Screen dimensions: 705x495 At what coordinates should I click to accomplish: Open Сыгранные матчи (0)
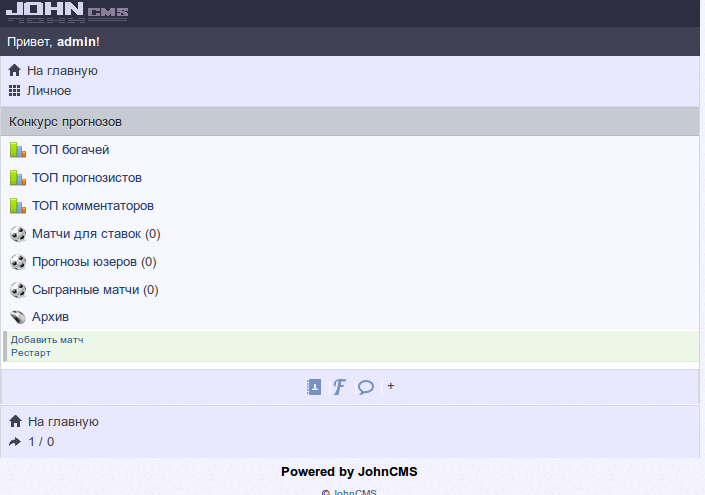point(95,290)
